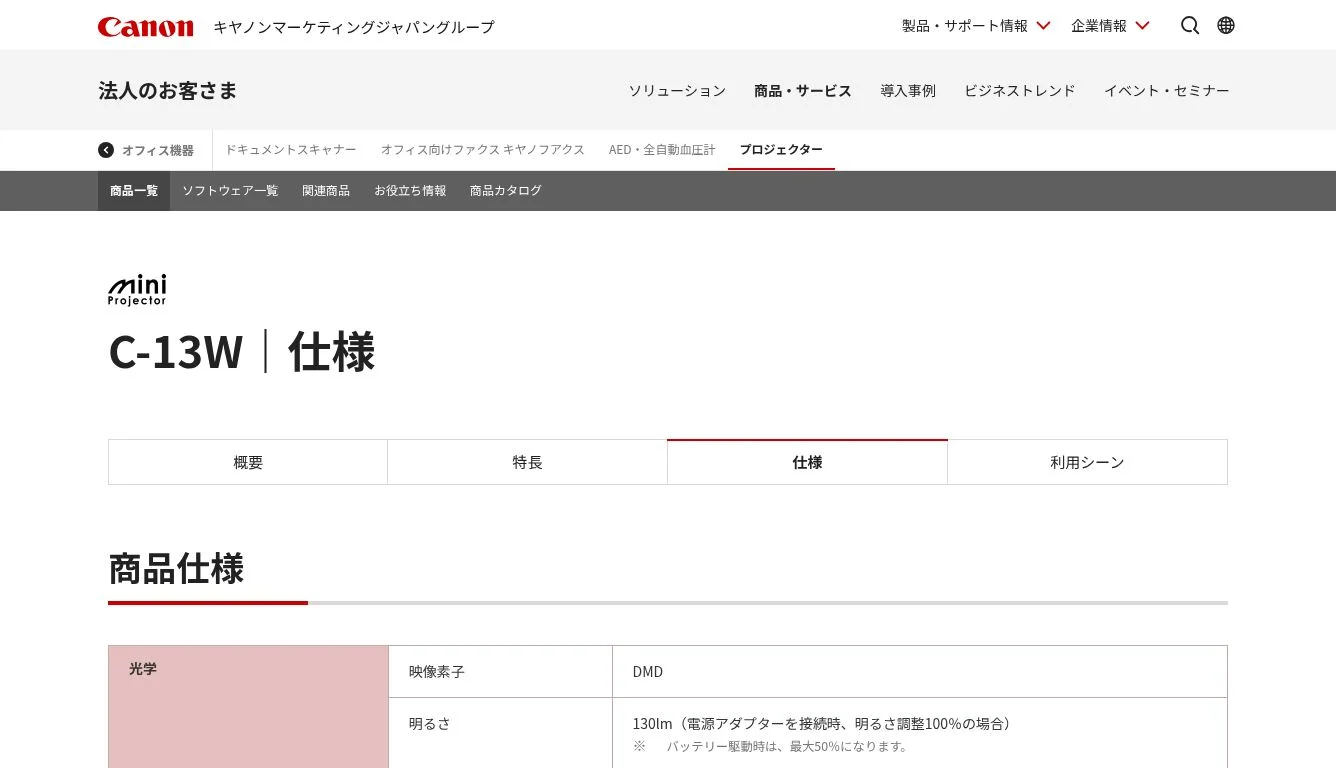Open ソフトウェア一覧 in dark bar
The image size is (1336, 768).
[x=230, y=191]
